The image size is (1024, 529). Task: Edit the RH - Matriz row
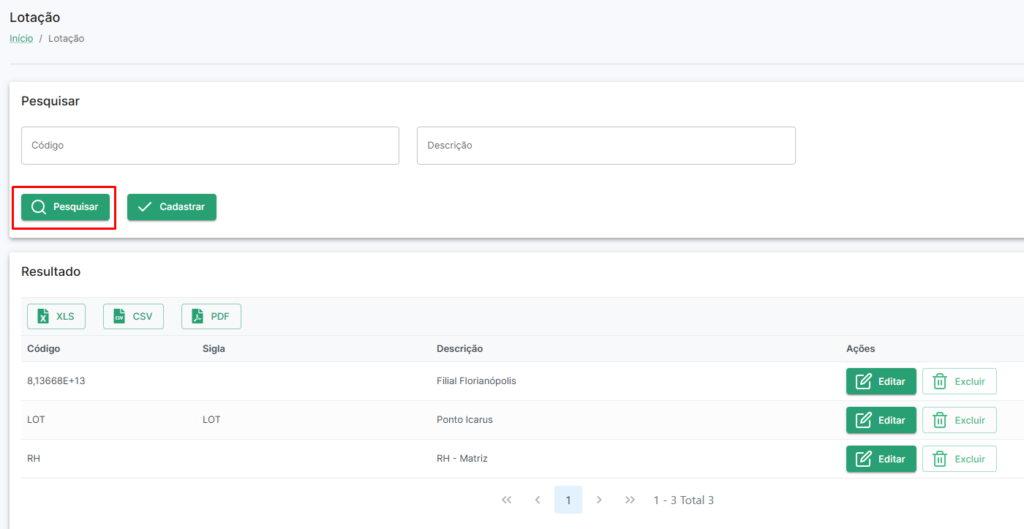[x=881, y=458]
